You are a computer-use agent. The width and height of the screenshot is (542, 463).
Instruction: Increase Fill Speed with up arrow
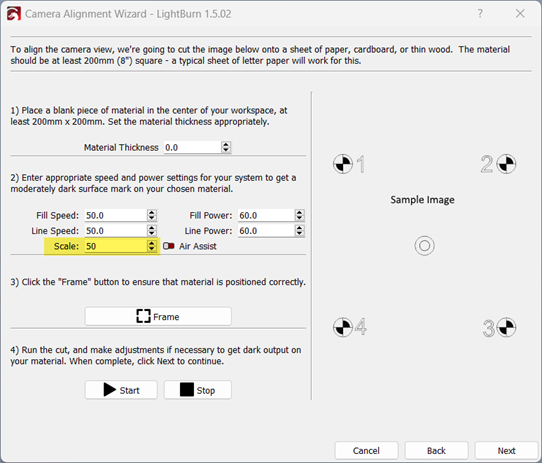click(x=151, y=212)
